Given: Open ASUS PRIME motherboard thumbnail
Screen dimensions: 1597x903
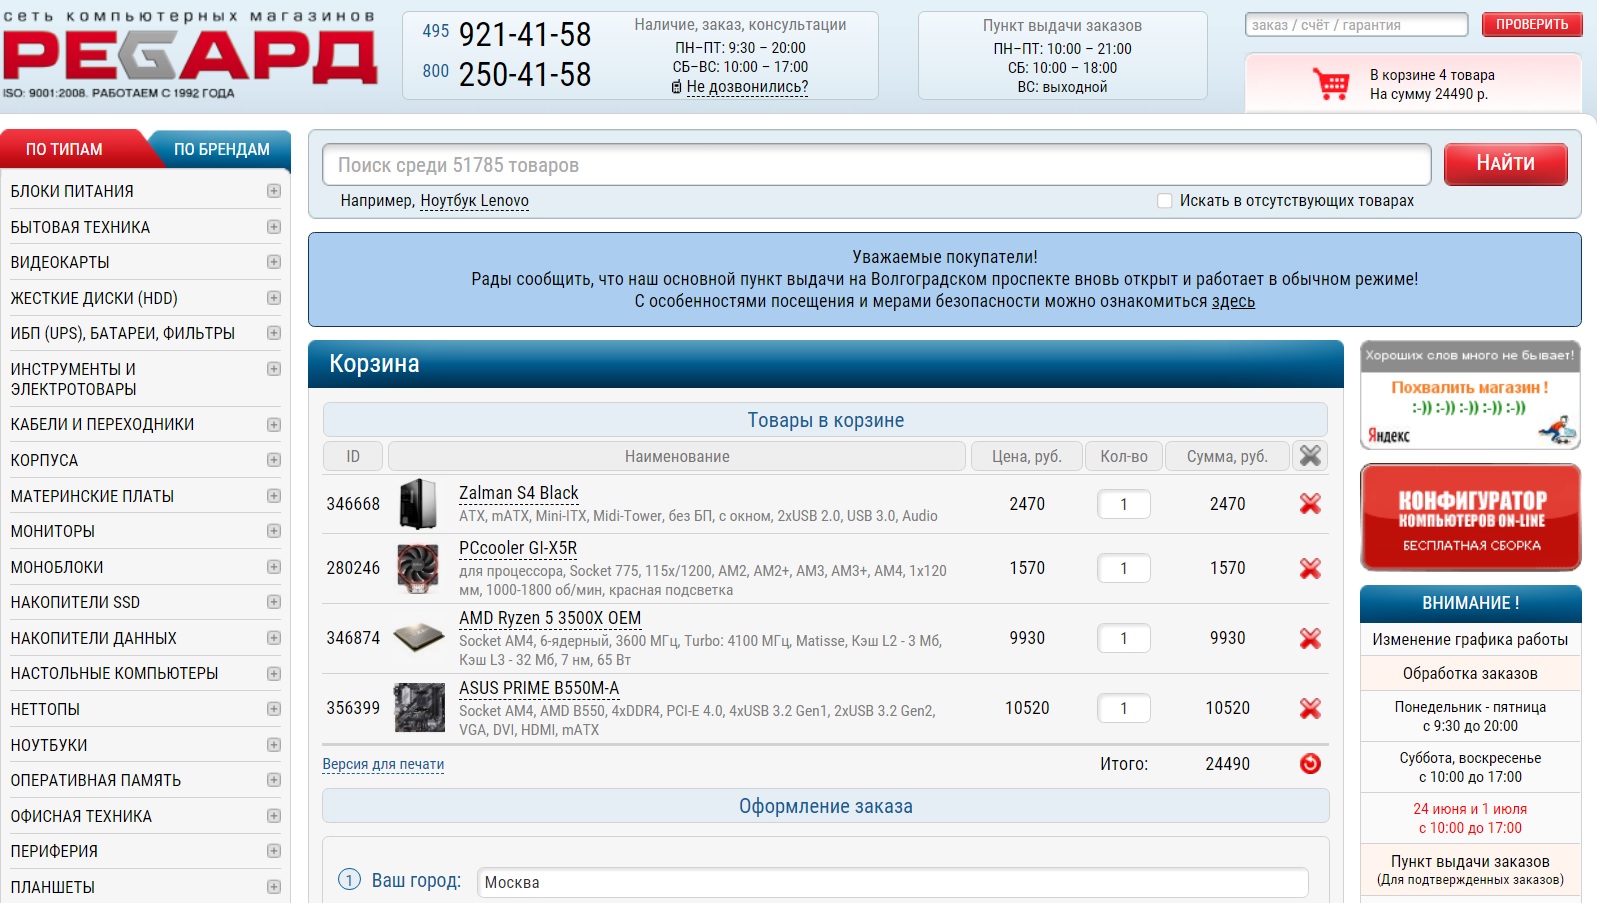Looking at the screenshot, I should pyautogui.click(x=419, y=708).
